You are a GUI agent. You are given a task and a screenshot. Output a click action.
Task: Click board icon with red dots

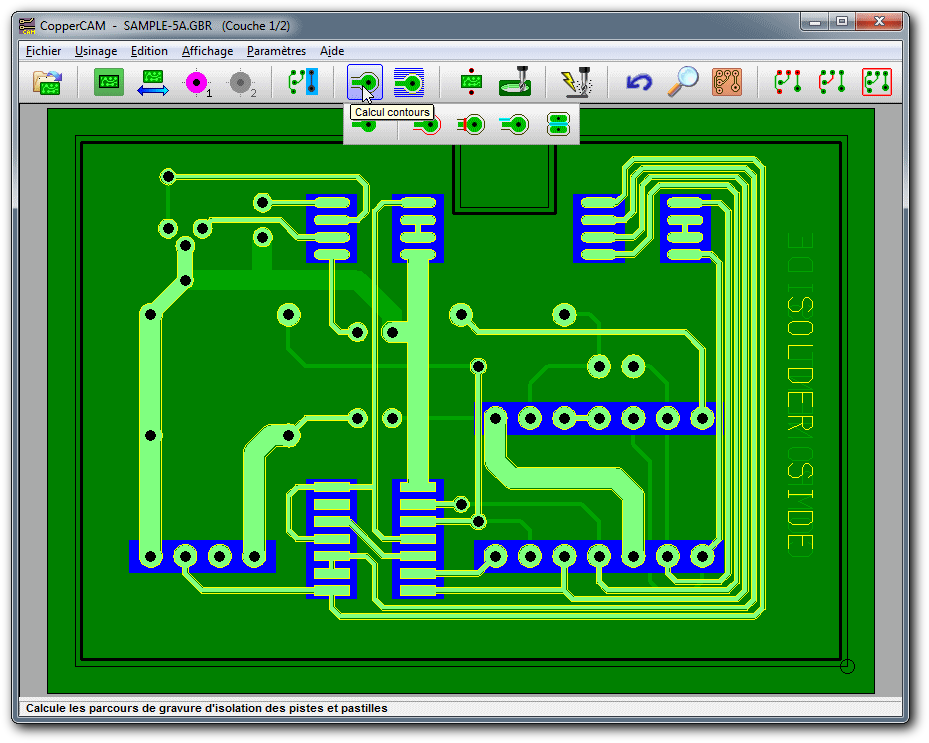(472, 82)
